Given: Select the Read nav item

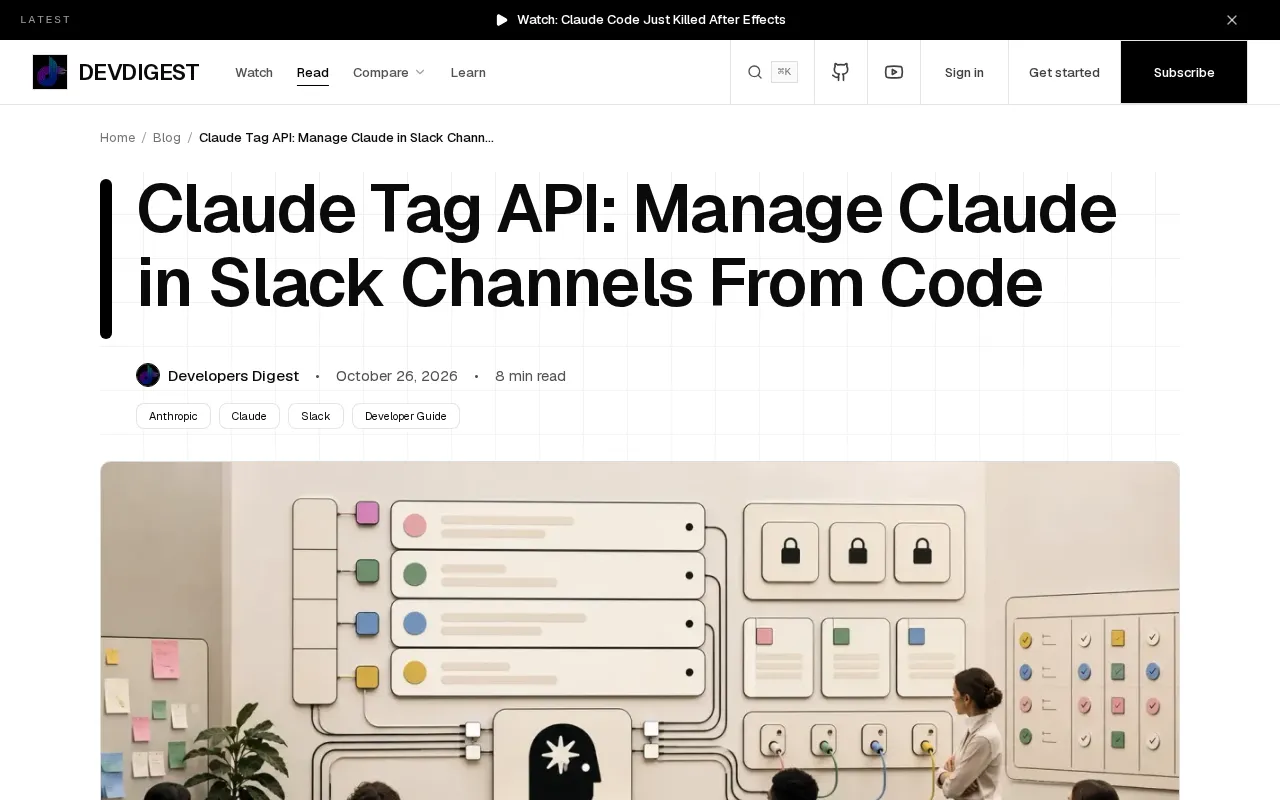Looking at the screenshot, I should (313, 72).
